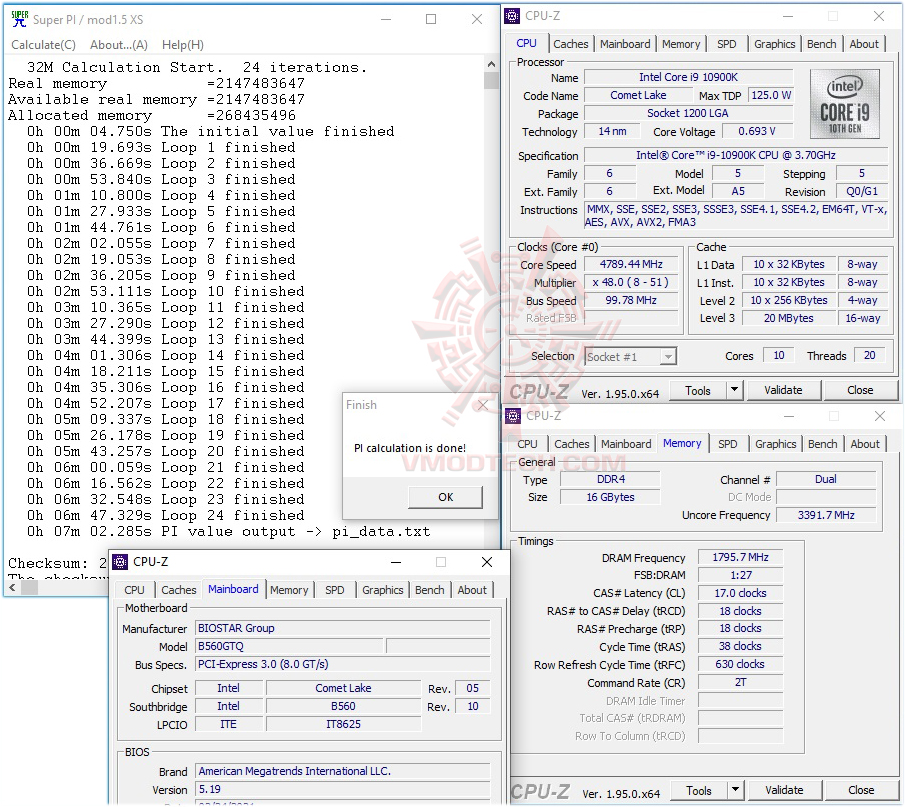Switch to Graphics tab in top CPU-Z window
This screenshot has height=807, width=905.
(x=775, y=44)
